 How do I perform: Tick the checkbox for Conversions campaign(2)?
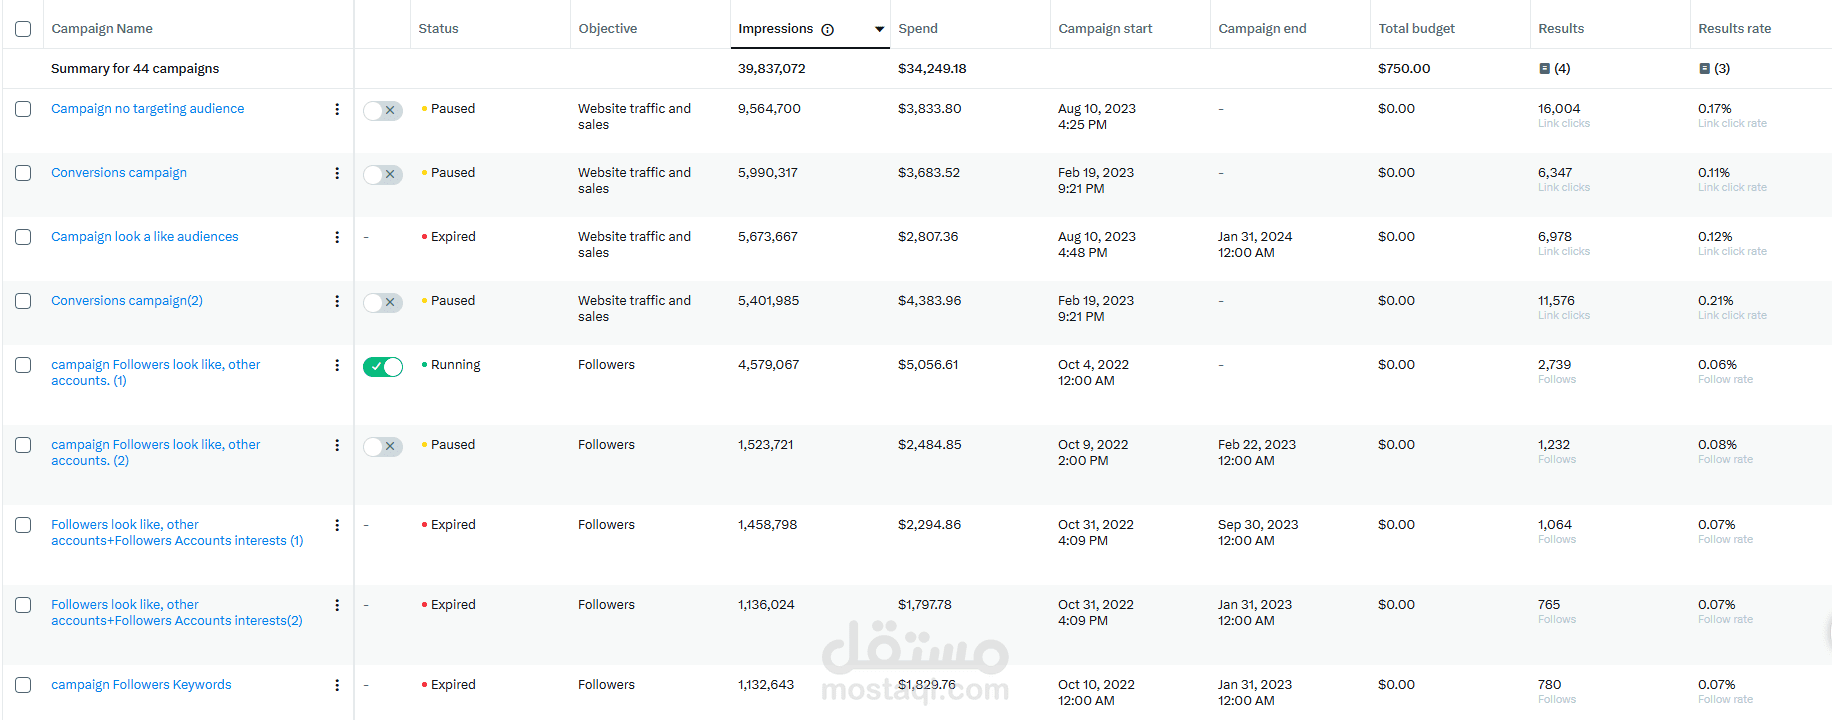[23, 301]
